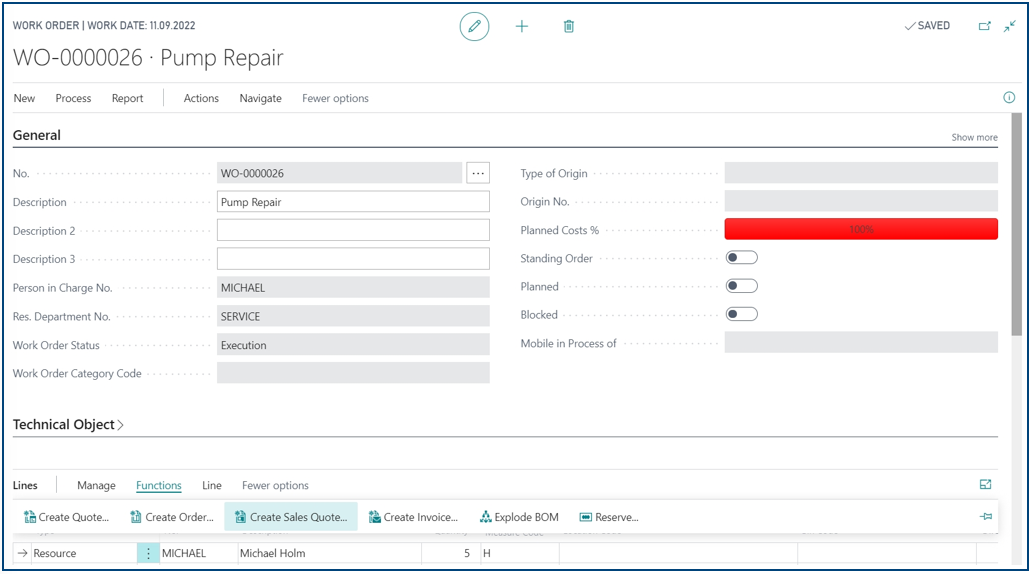This screenshot has height=574, width=1032.
Task: Click the empty Description 3 field
Action: [x=353, y=259]
